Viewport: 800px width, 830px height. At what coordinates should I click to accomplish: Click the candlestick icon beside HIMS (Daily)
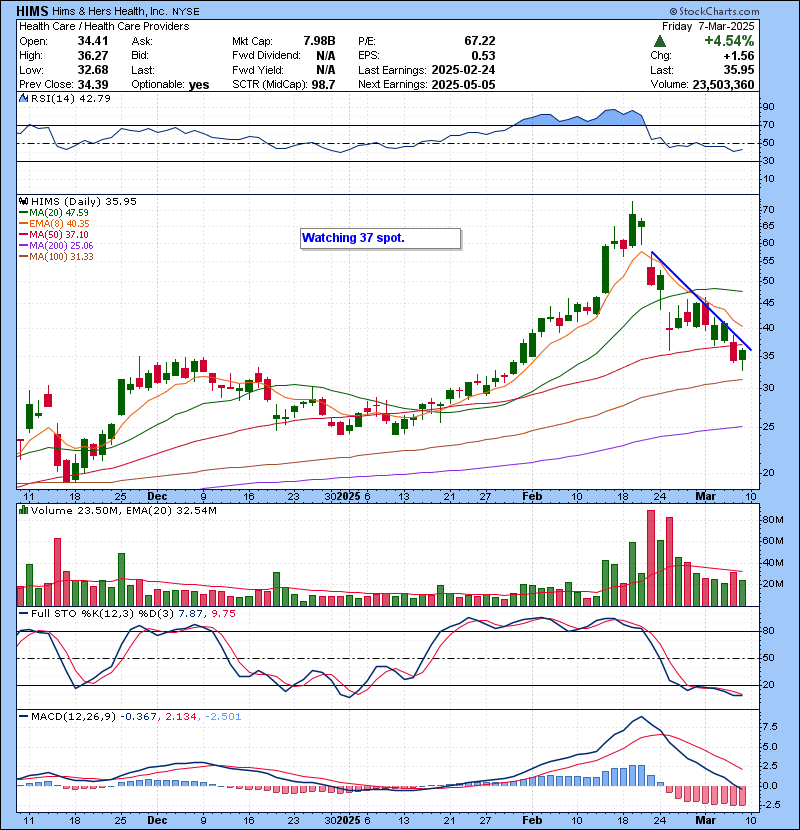coord(23,201)
